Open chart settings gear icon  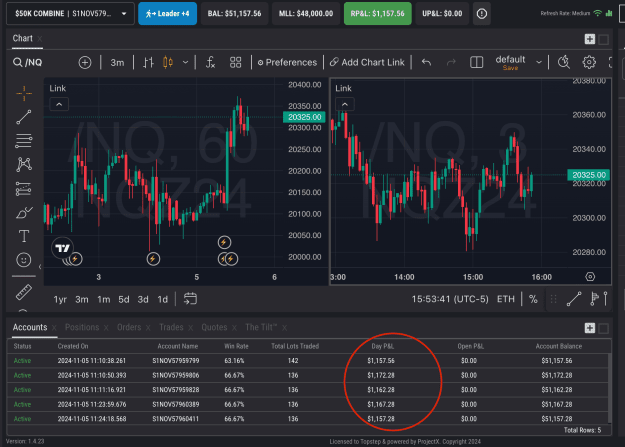(589, 62)
